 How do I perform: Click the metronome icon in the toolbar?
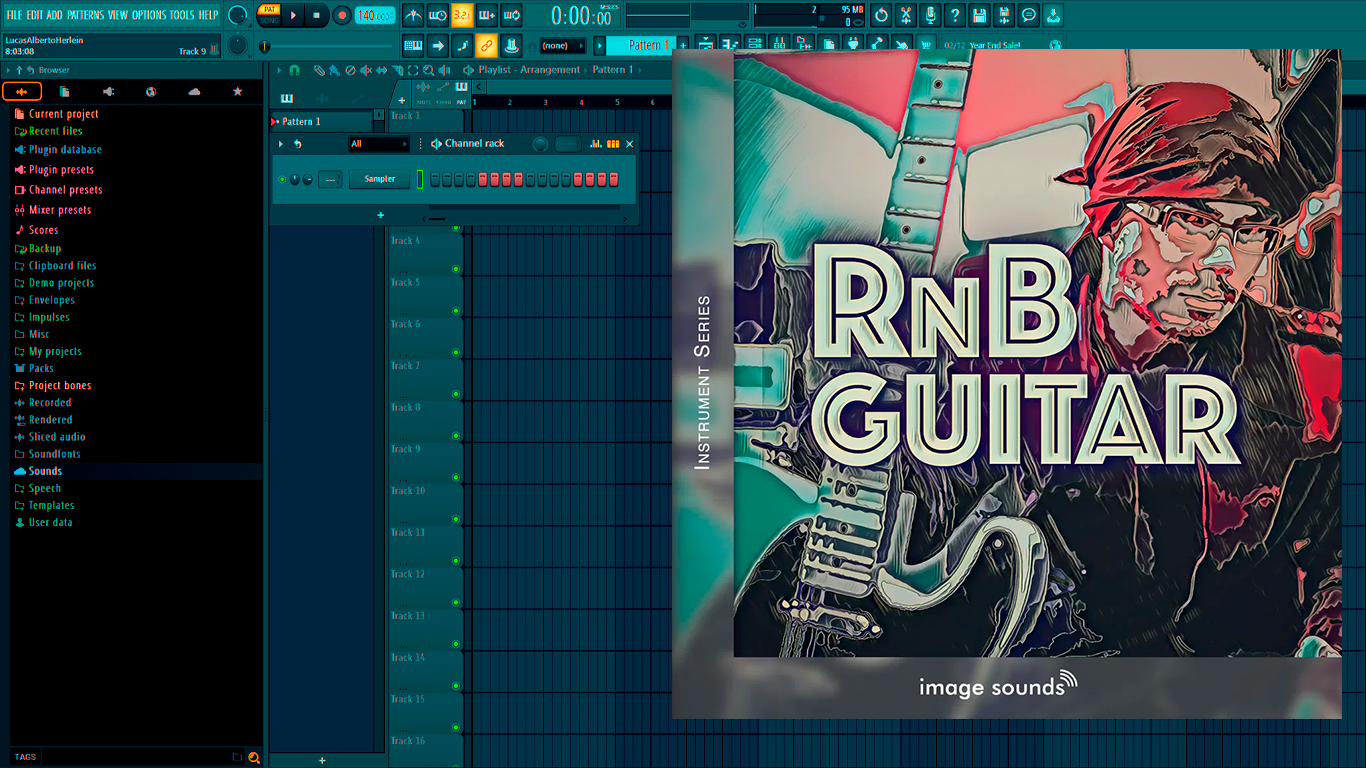coord(414,16)
